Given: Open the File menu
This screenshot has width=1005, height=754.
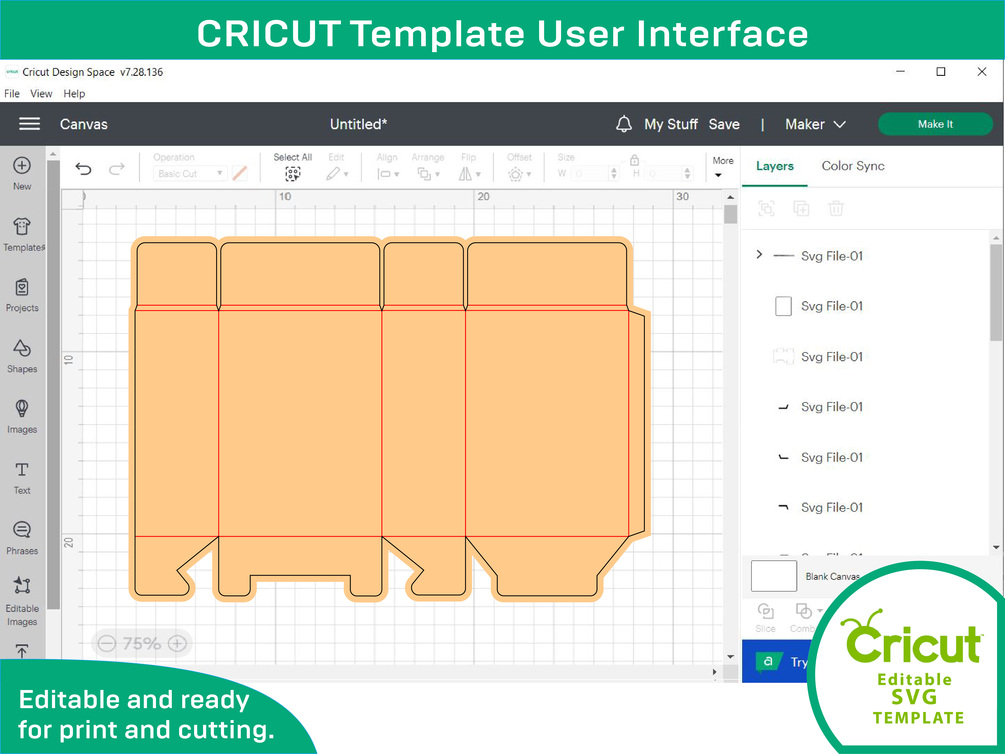Looking at the screenshot, I should click(12, 94).
